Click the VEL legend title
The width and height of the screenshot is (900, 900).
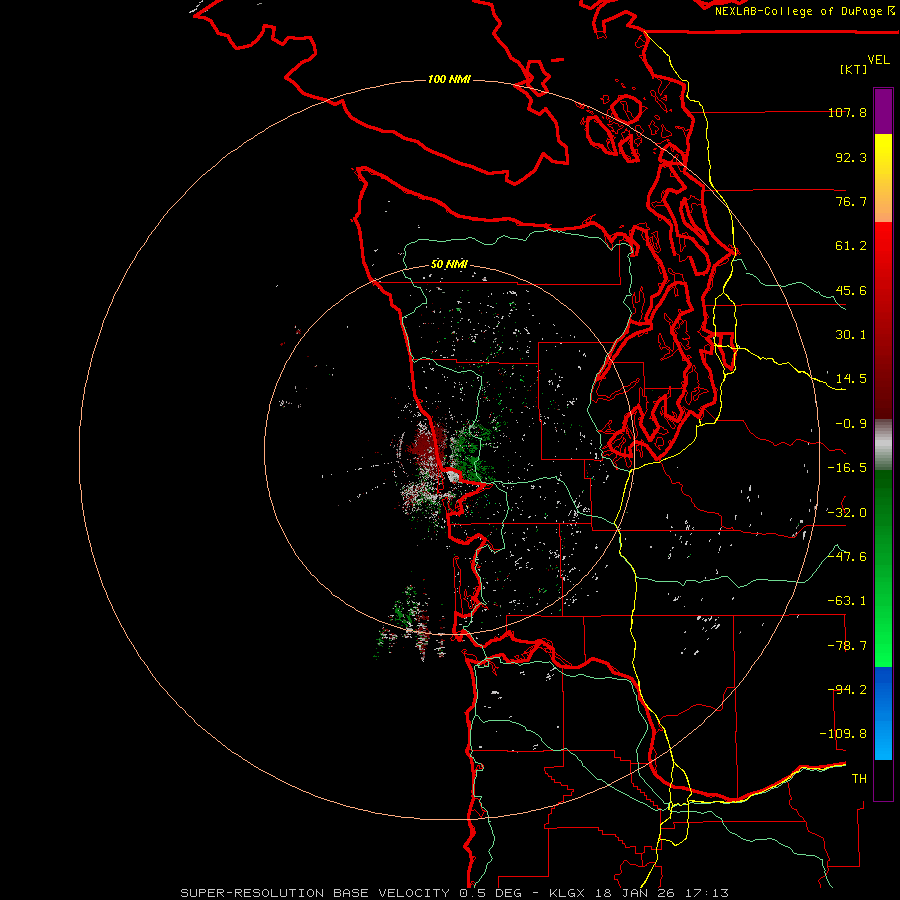(x=878, y=59)
